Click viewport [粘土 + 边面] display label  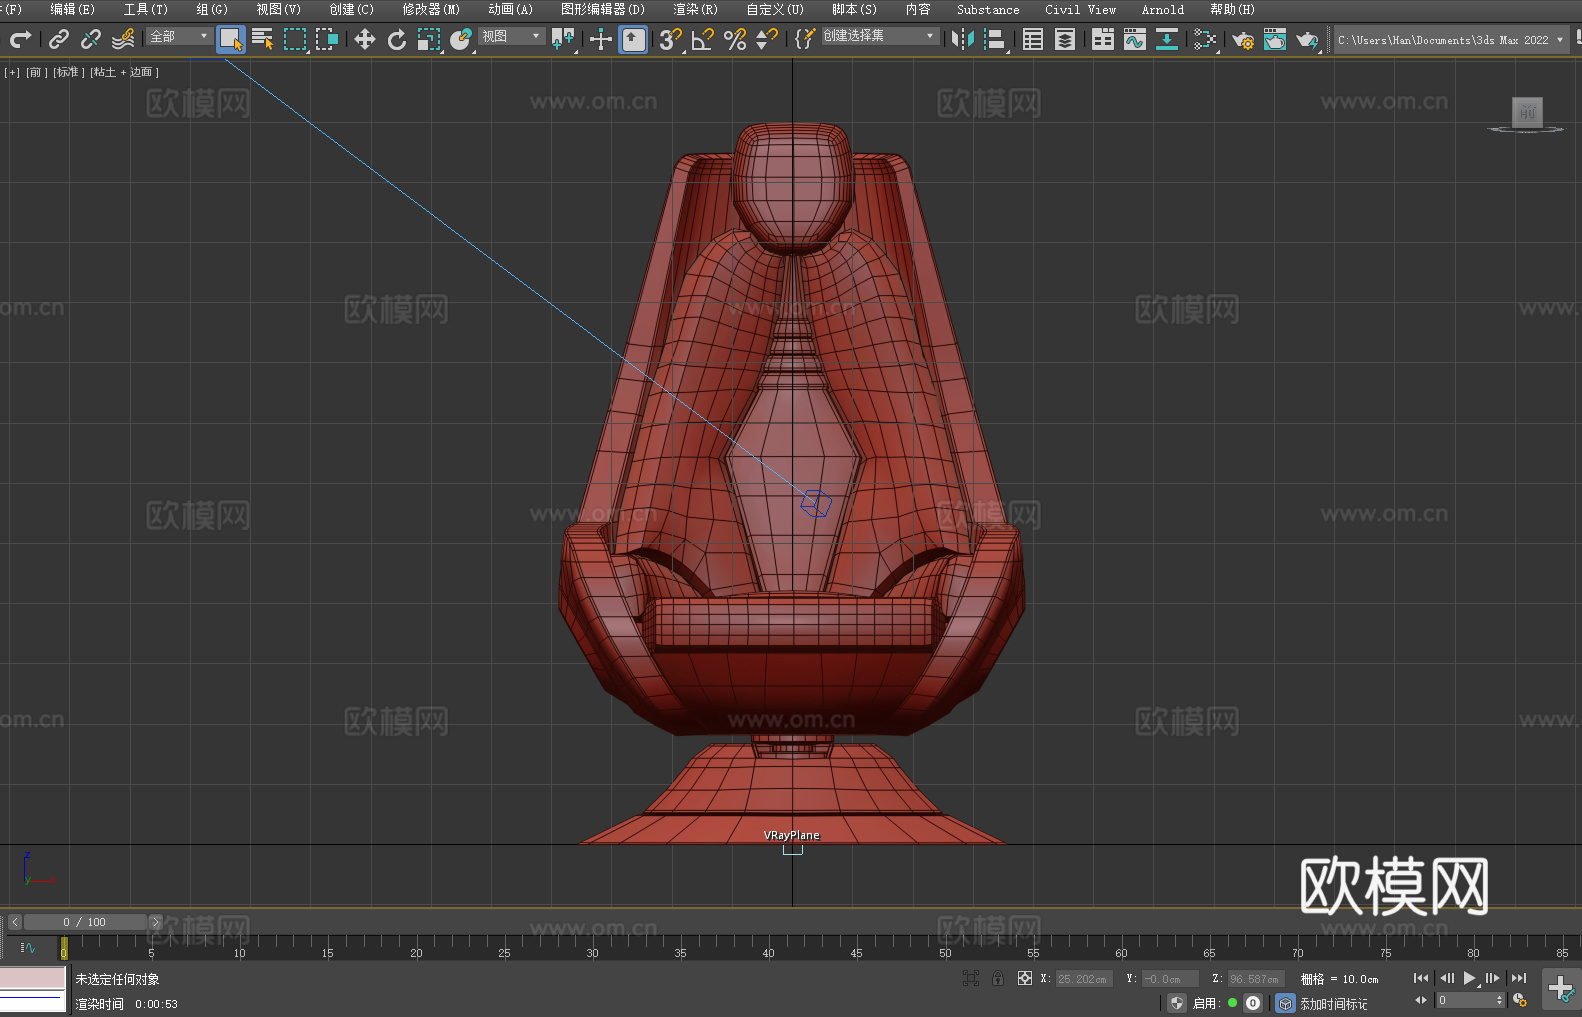pyautogui.click(x=124, y=72)
